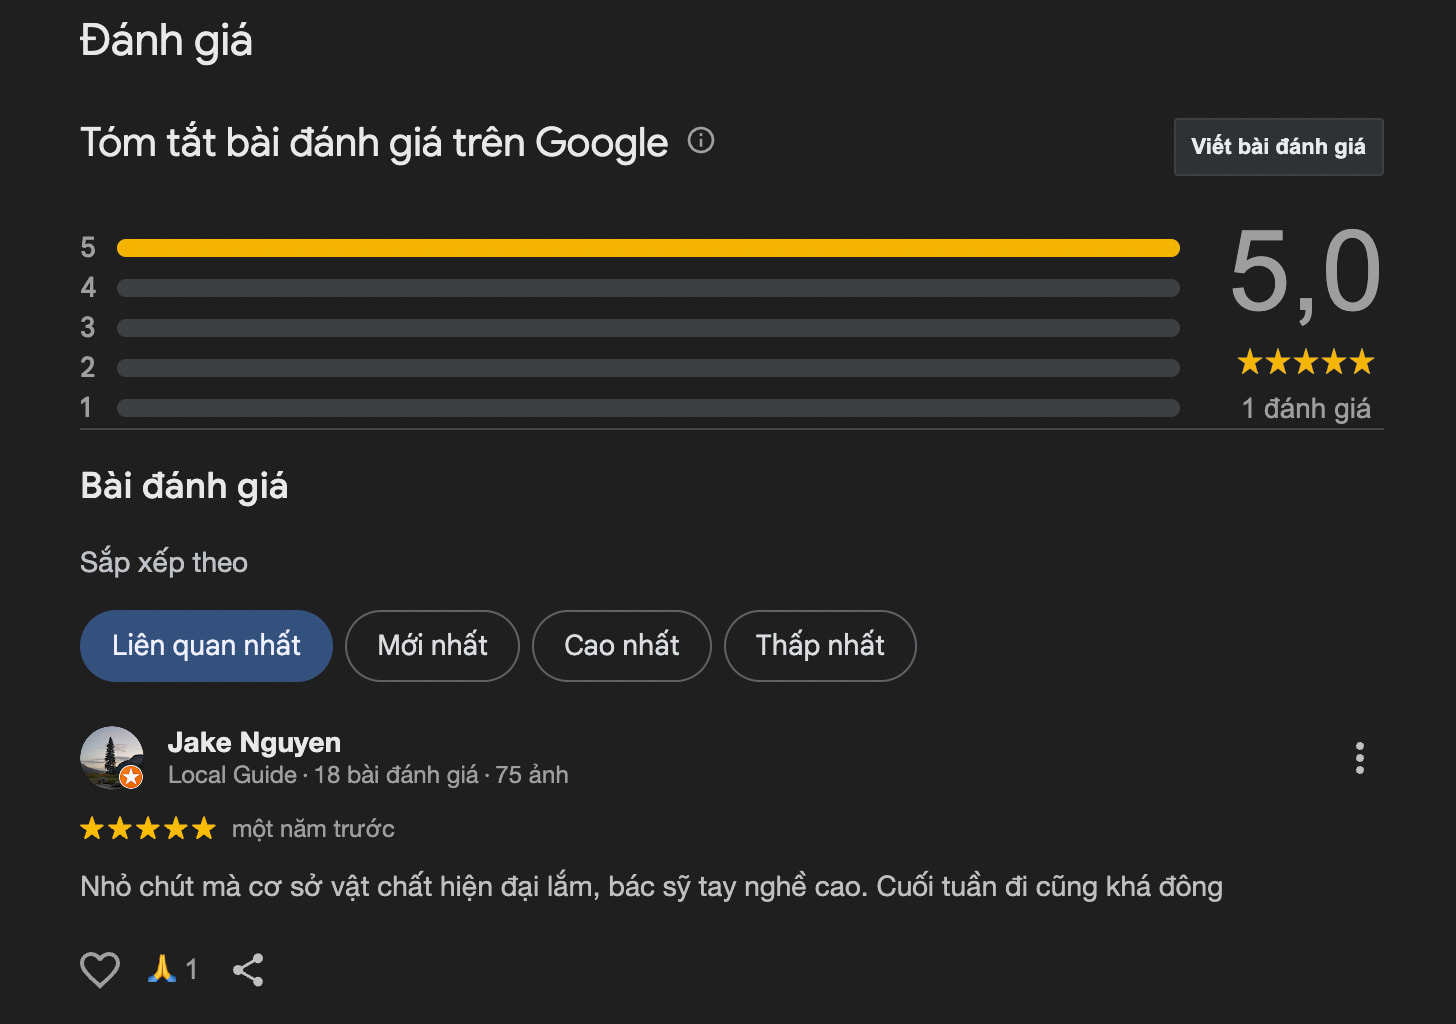This screenshot has height=1024, width=1456.
Task: Click the reviewer name Jake Nguyen
Action: point(254,742)
